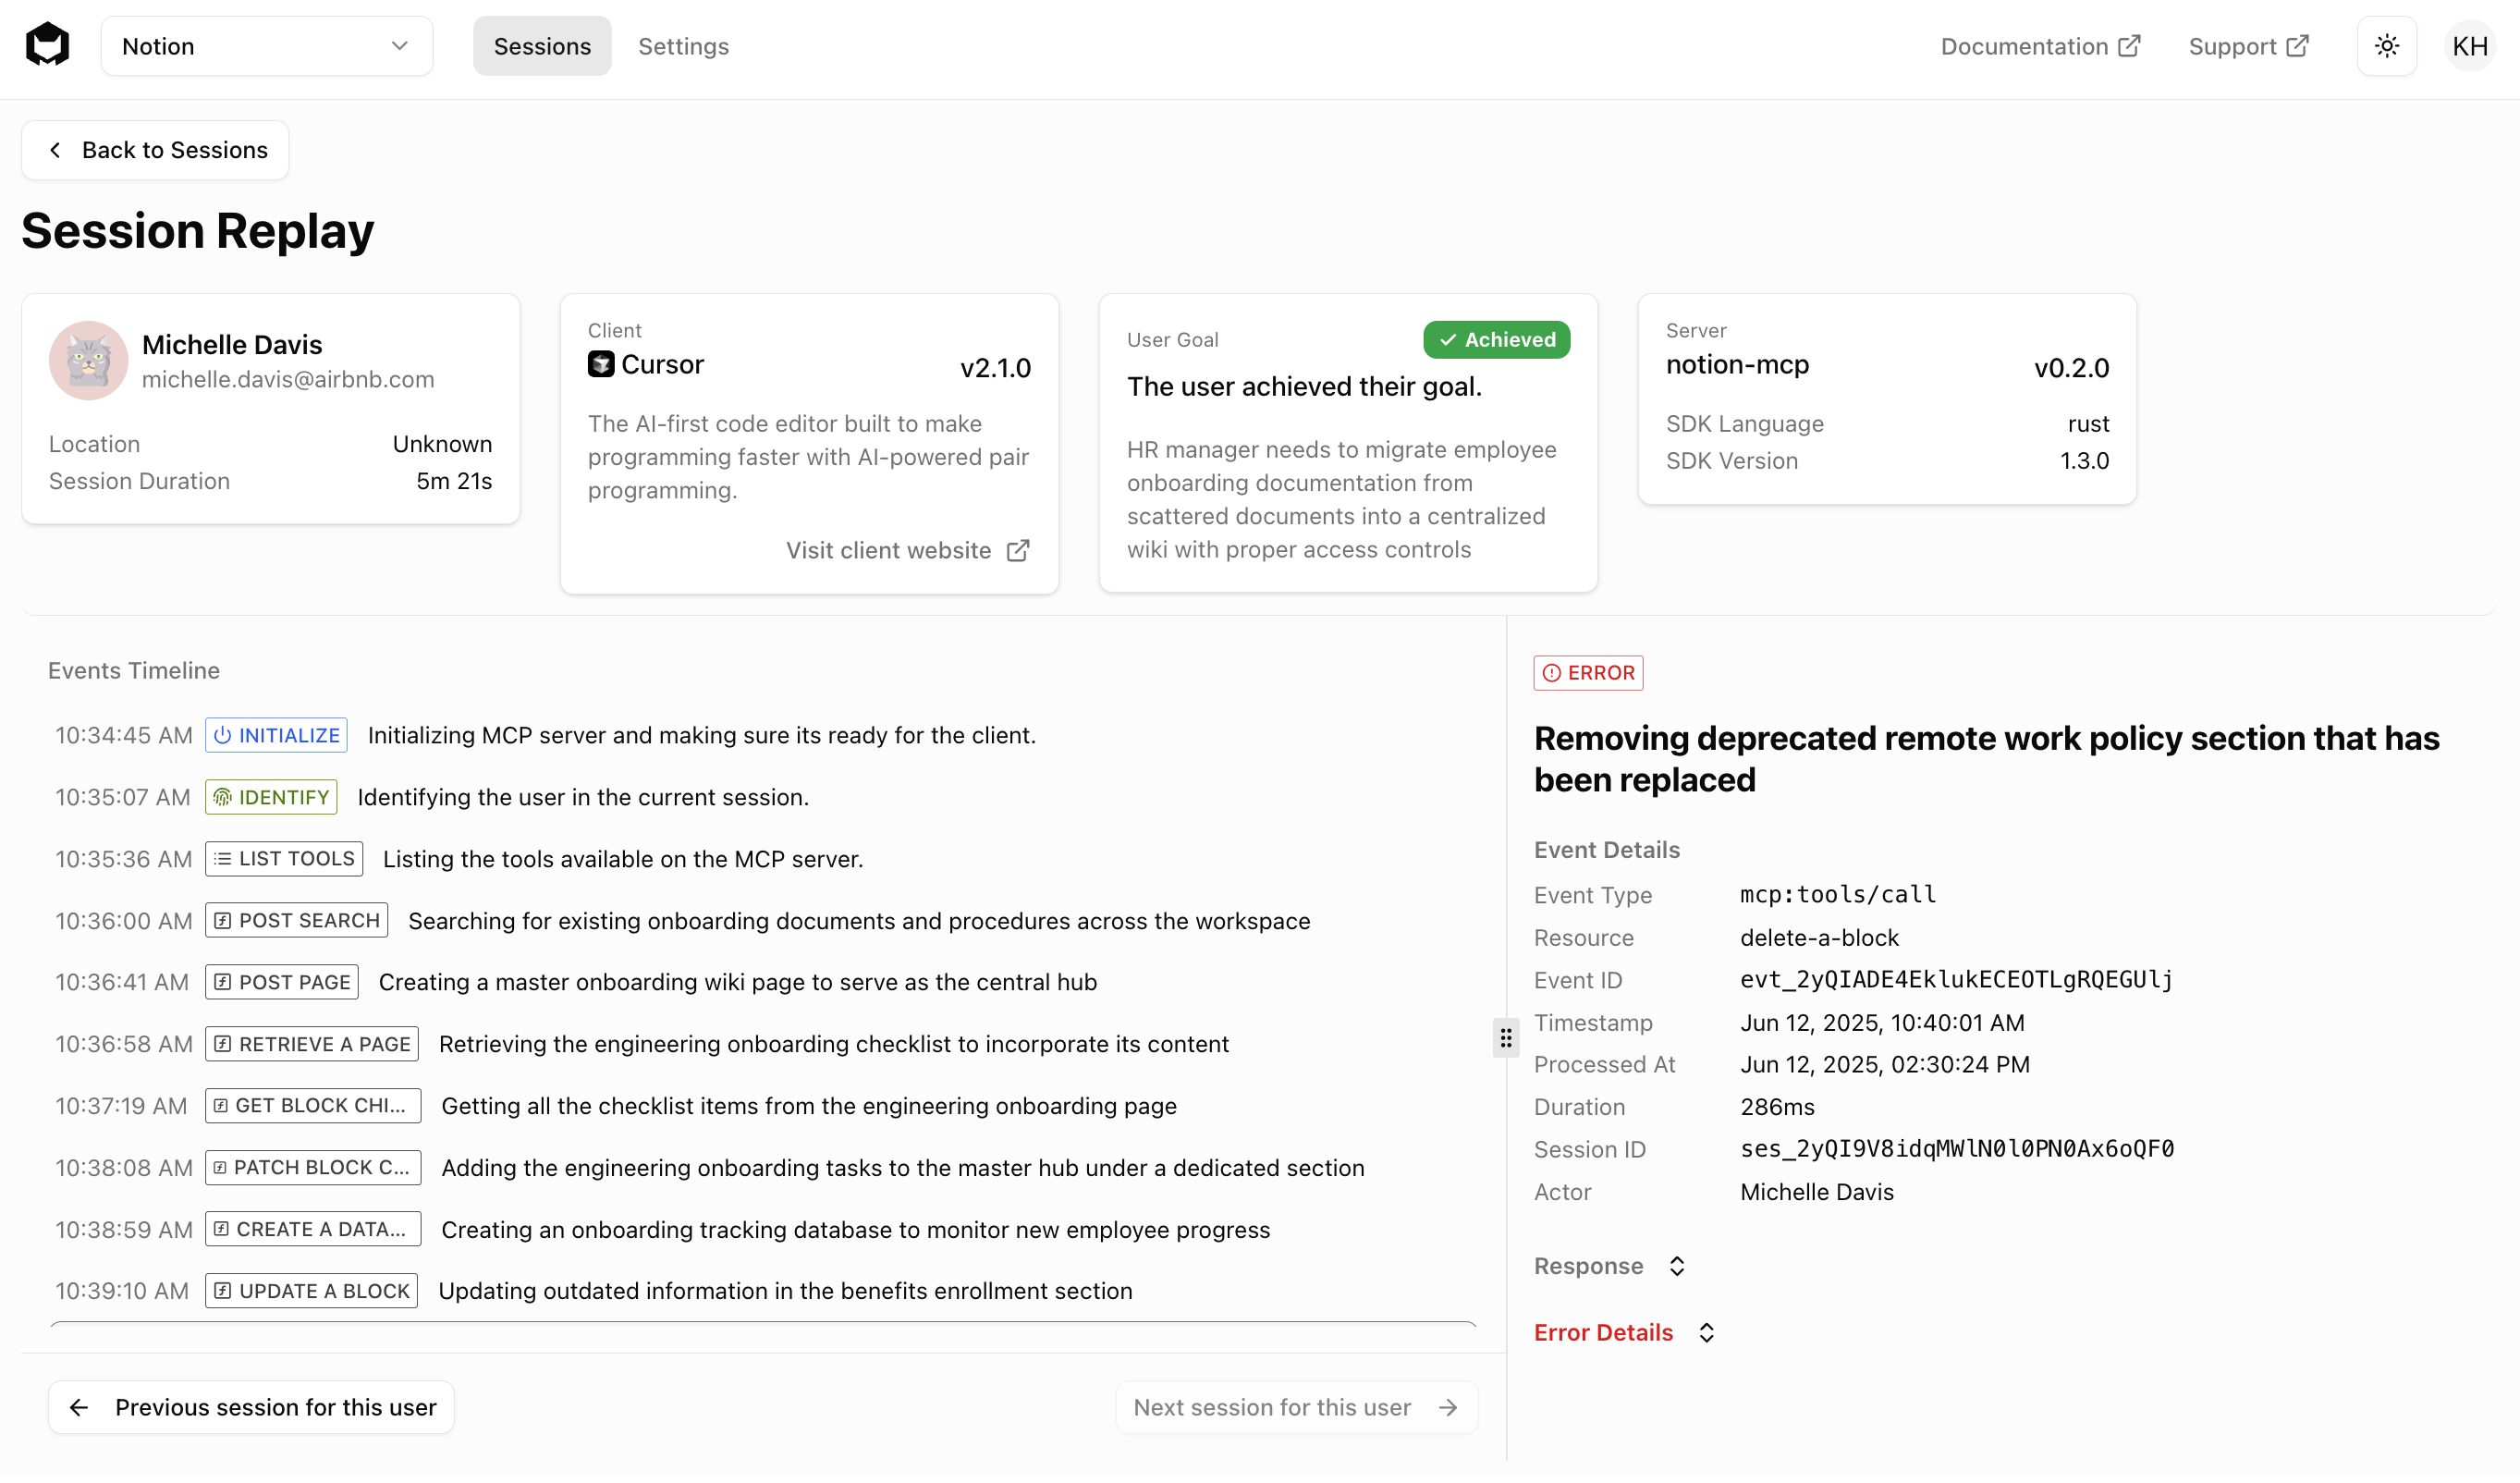The height and width of the screenshot is (1483, 2520).
Task: Select event 'Identifying the user in the current session.'
Action: point(583,797)
